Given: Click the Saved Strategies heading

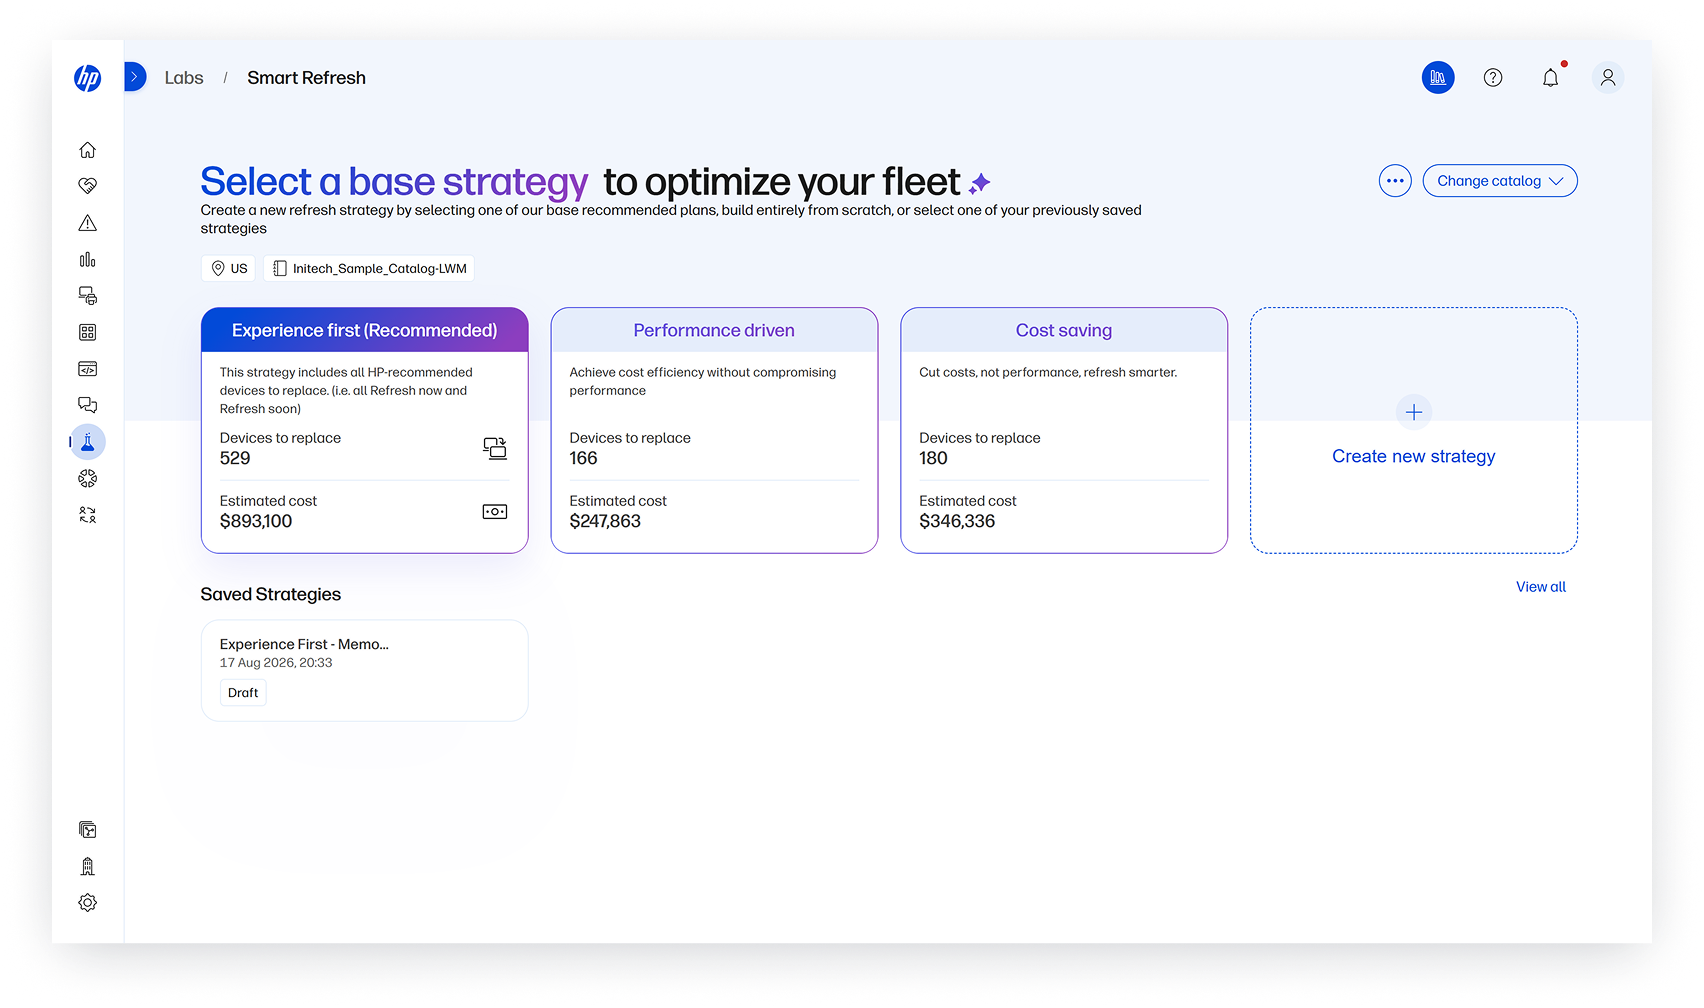Looking at the screenshot, I should [x=271, y=594].
